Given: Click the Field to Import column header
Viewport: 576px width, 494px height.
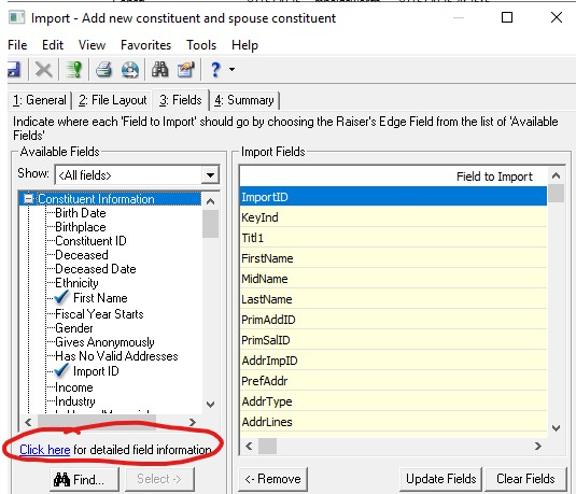Looking at the screenshot, I should click(x=393, y=176).
